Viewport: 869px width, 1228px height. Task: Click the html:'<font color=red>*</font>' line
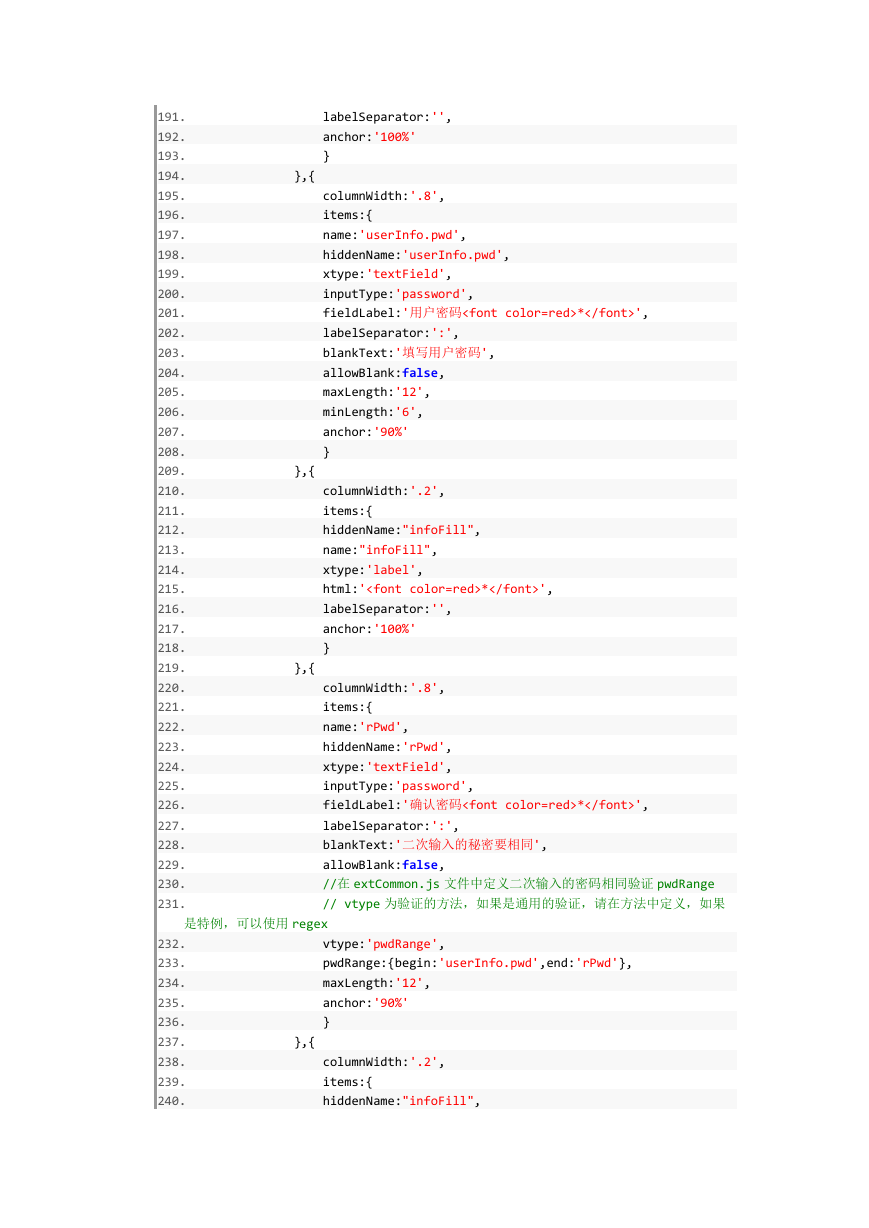(438, 589)
